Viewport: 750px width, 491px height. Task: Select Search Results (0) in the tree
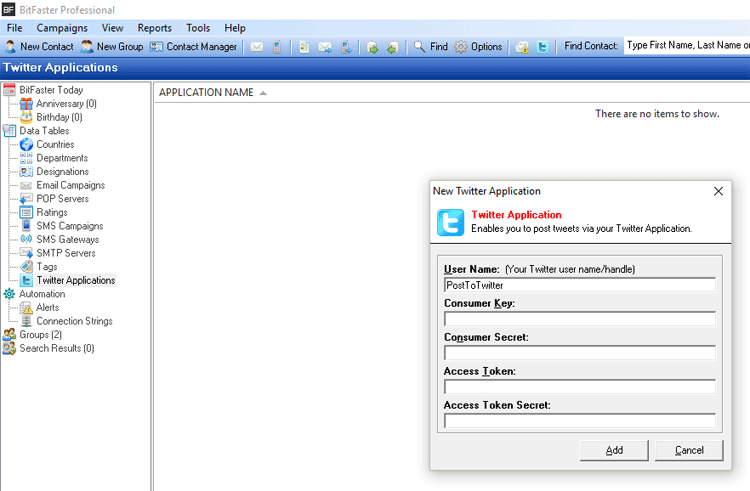[57, 349]
